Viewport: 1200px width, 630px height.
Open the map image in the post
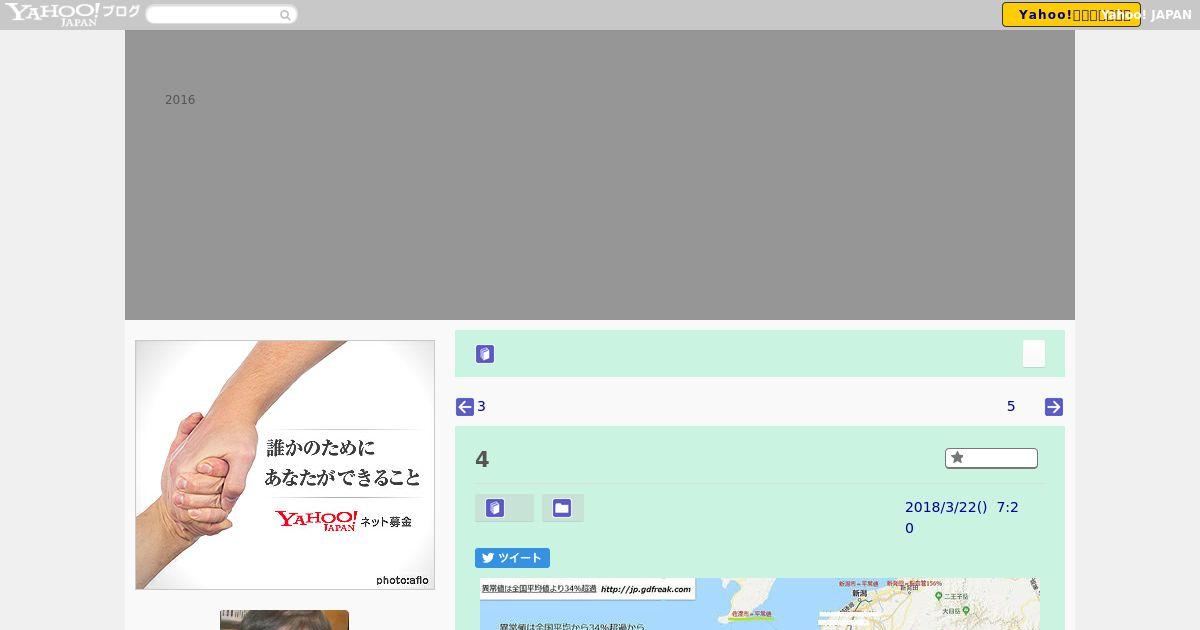[760, 604]
